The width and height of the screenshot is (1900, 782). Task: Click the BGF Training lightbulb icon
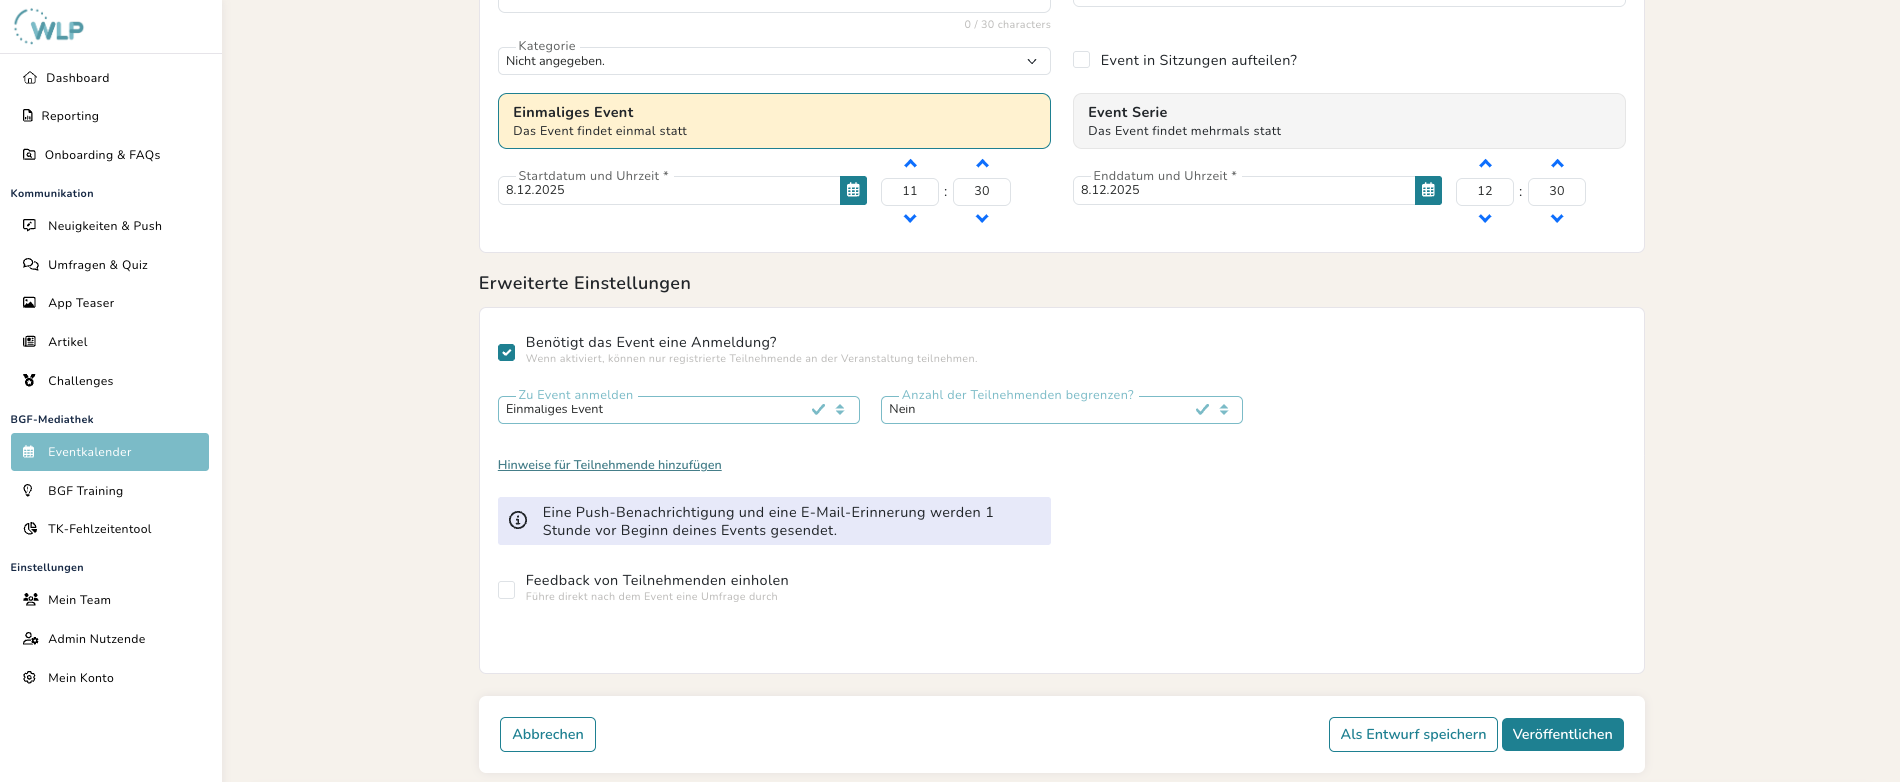[28, 490]
